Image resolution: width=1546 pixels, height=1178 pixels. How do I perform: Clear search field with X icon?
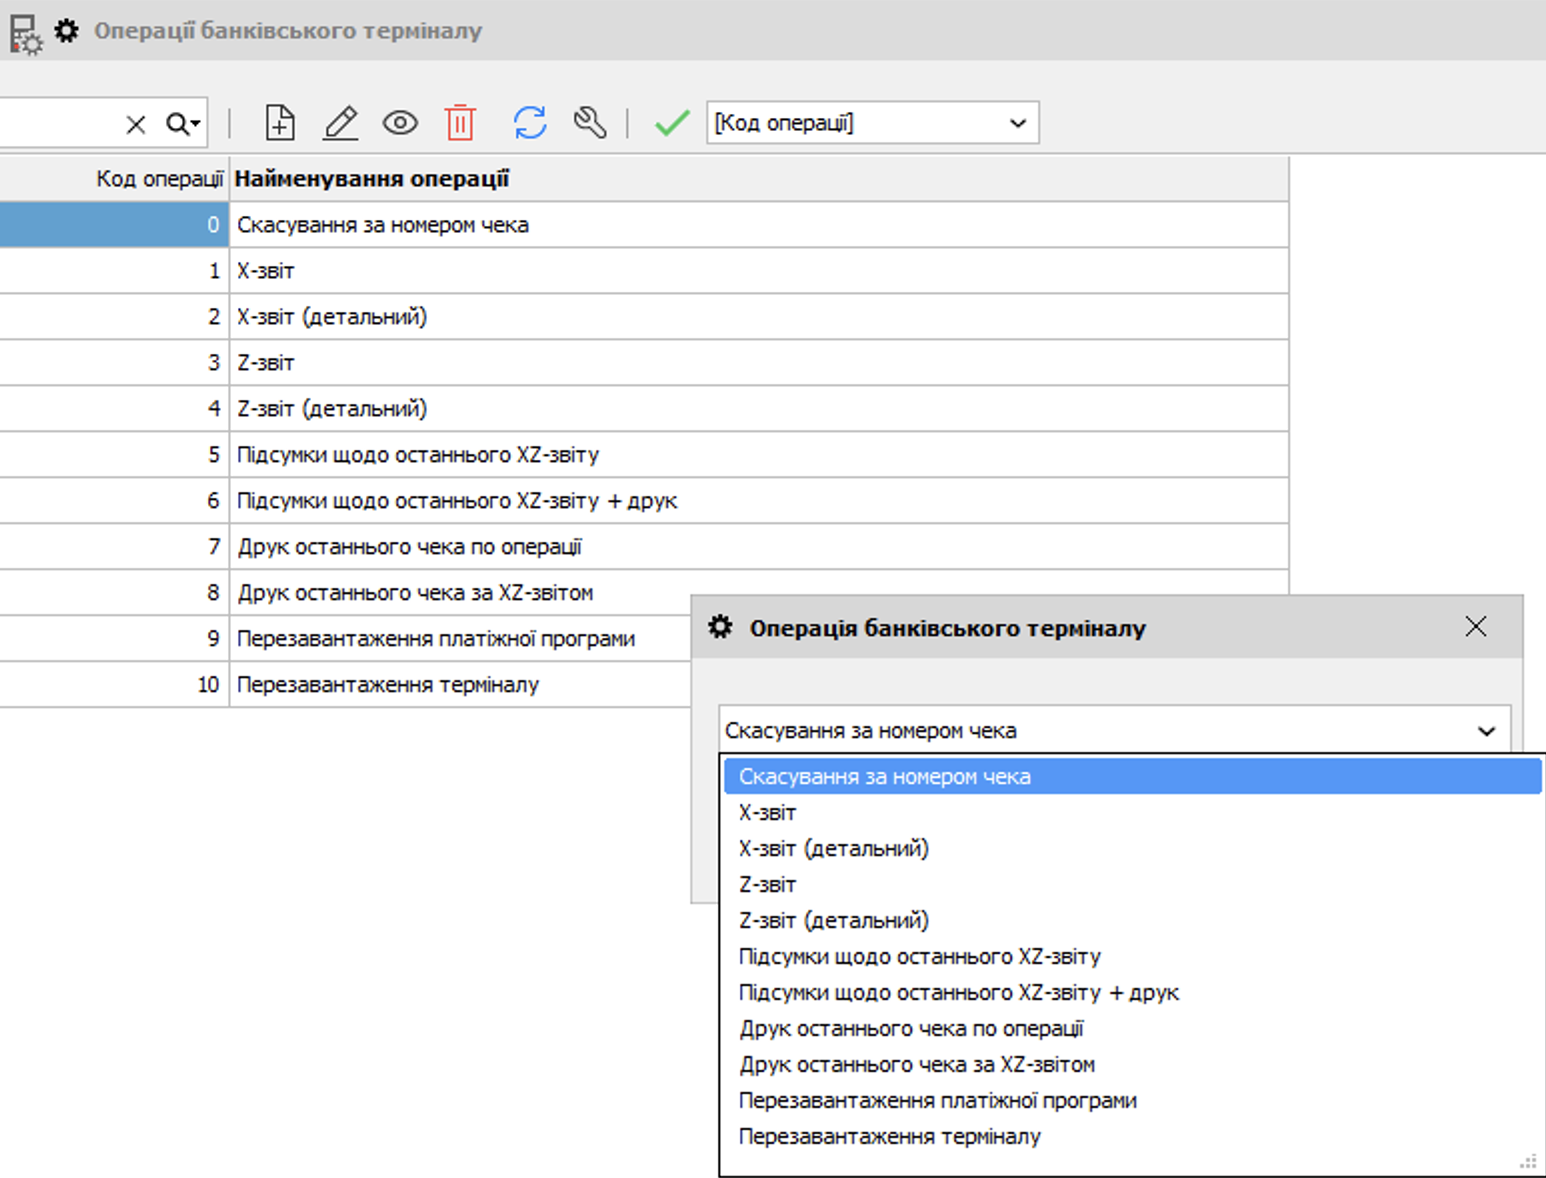point(136,124)
